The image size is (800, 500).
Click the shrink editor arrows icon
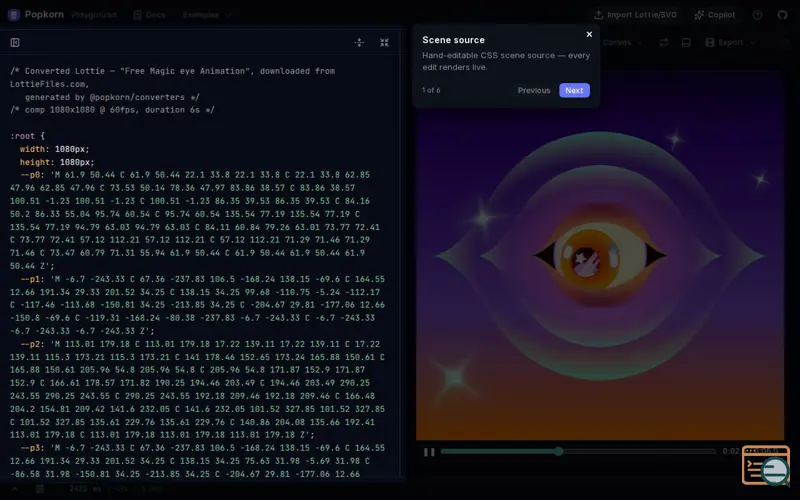click(x=384, y=42)
